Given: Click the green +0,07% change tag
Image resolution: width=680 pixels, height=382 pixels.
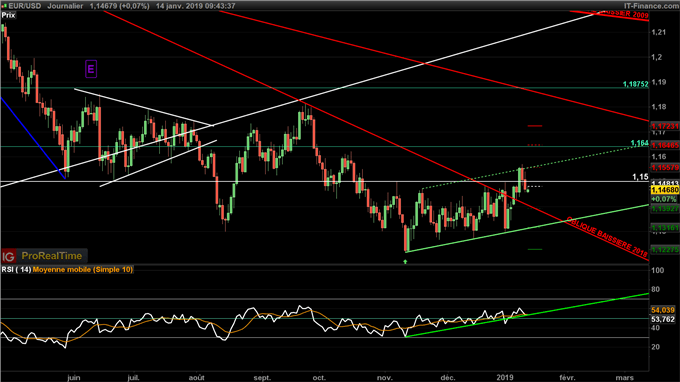Looking at the screenshot, I should coord(665,199).
